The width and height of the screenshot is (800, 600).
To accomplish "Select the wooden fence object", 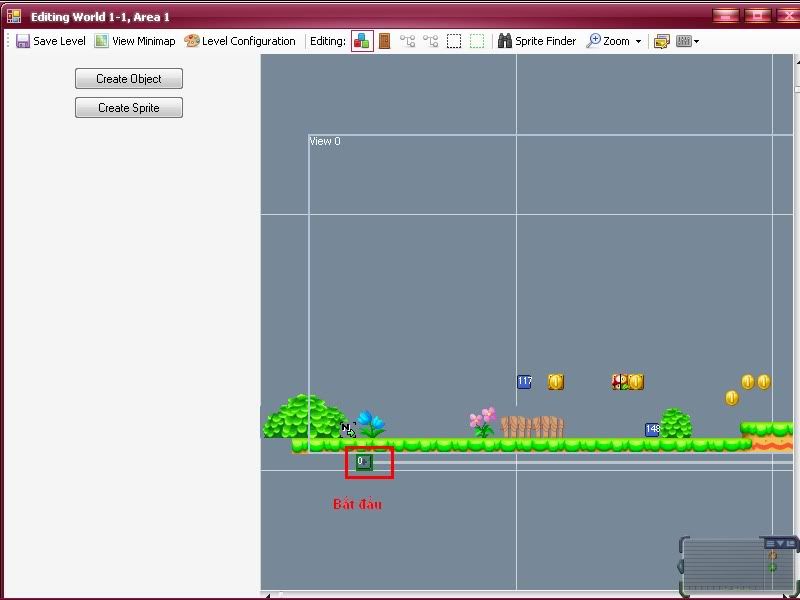I will pos(532,427).
